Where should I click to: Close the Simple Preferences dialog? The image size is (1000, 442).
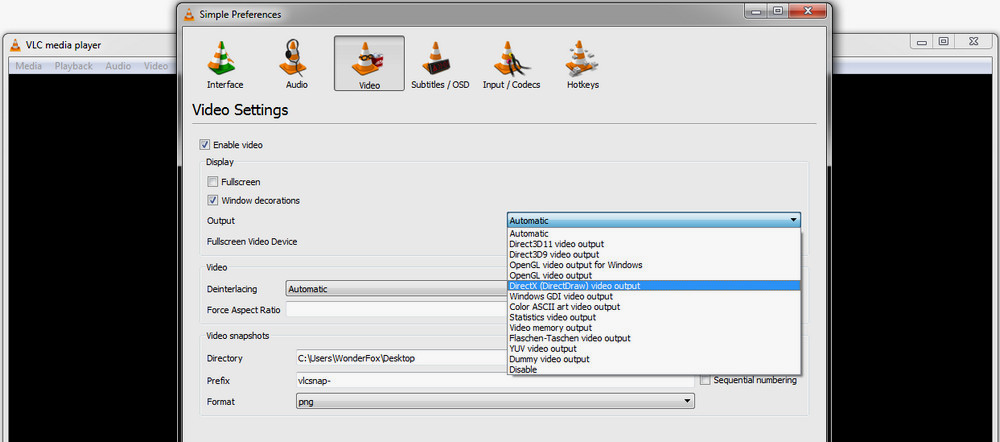(x=808, y=10)
